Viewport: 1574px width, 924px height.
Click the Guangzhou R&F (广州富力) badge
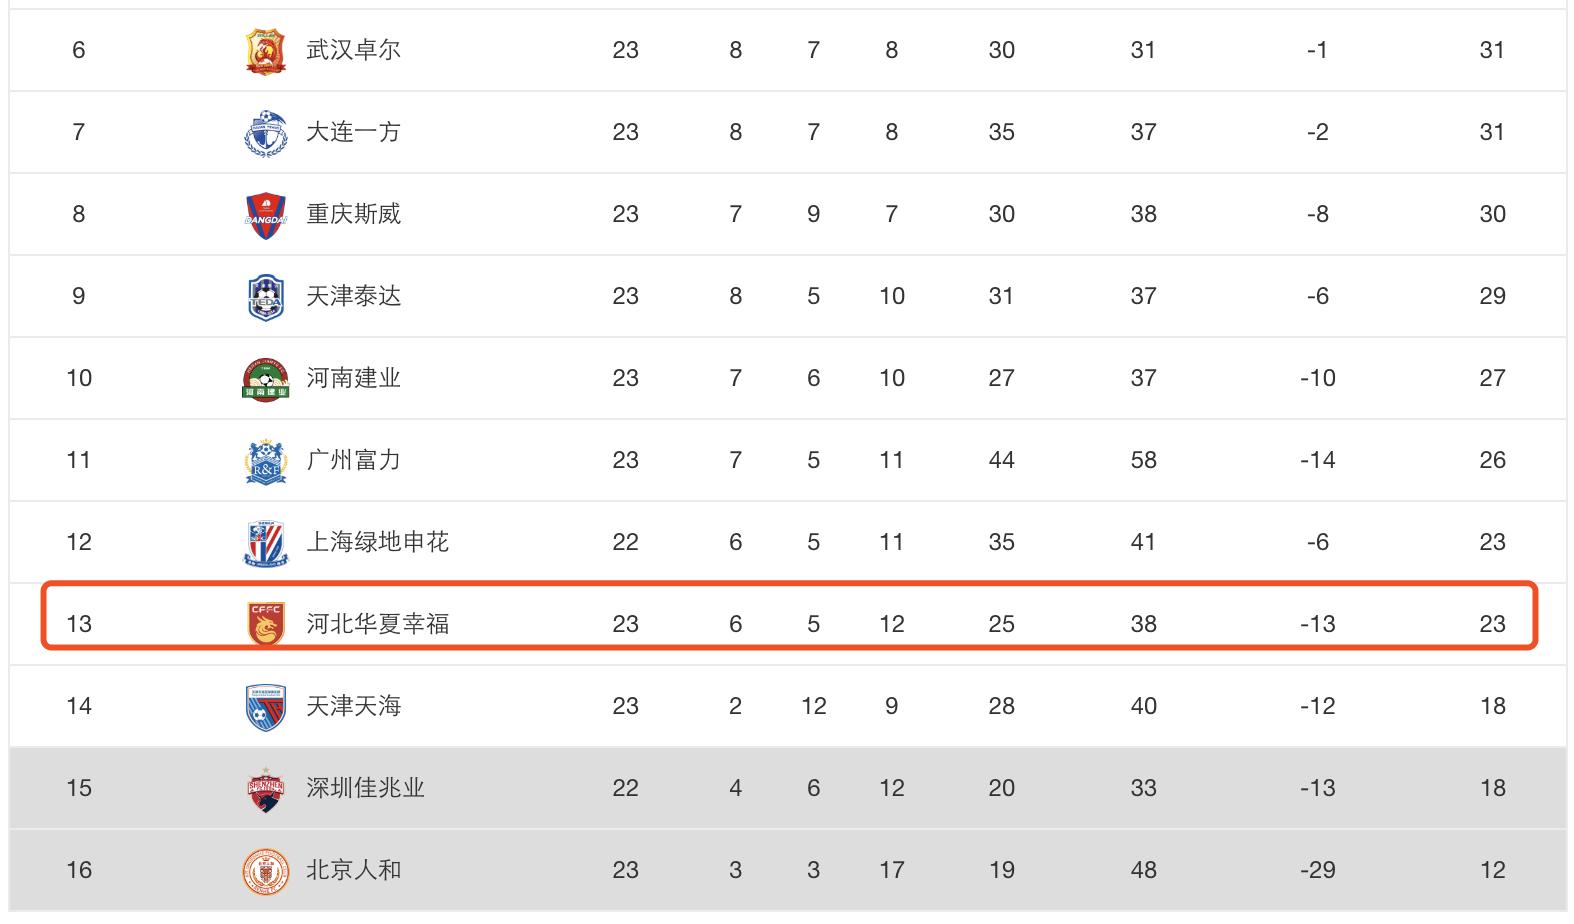click(266, 461)
